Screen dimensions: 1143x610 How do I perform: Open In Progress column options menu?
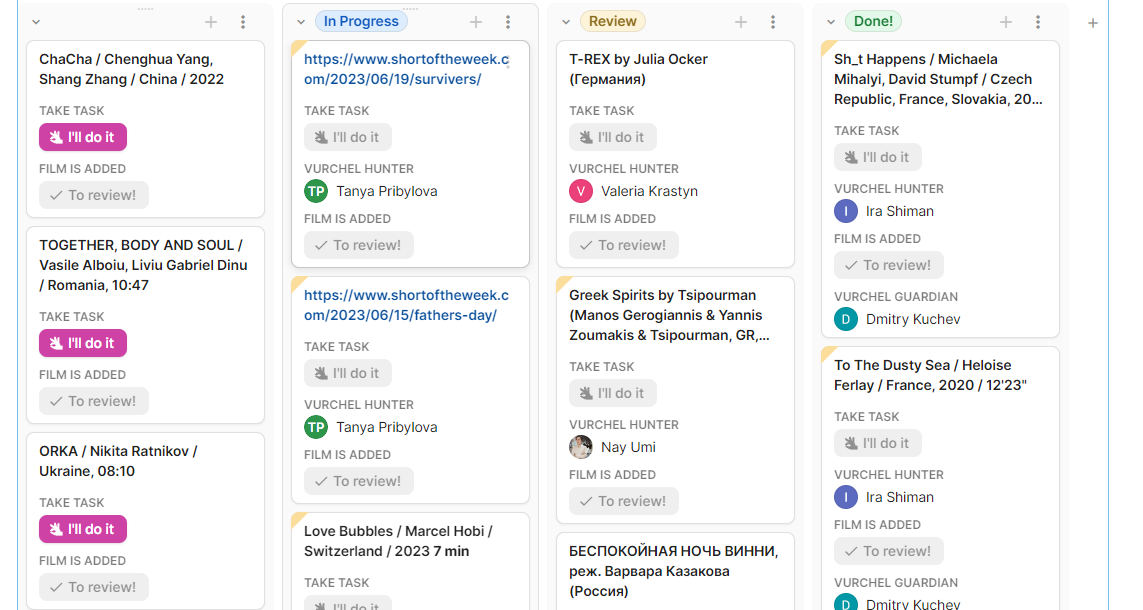pos(508,22)
